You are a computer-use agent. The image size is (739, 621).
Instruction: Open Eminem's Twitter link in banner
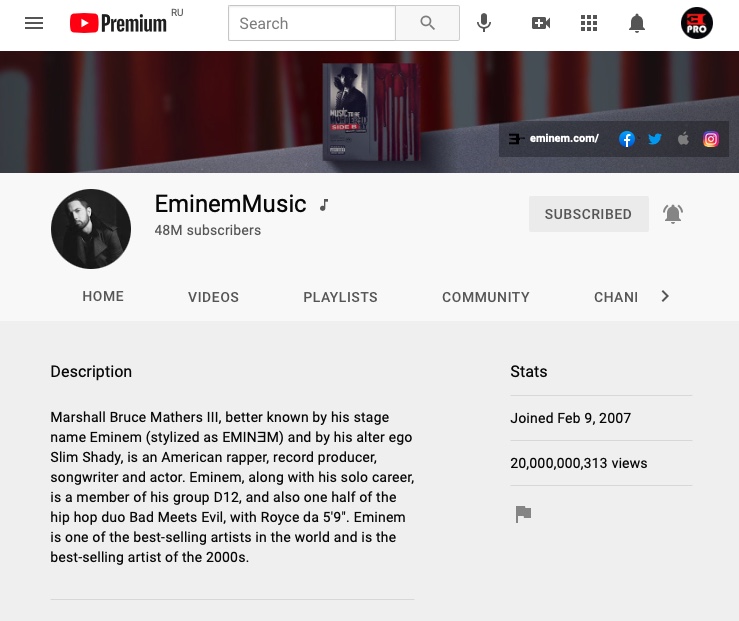point(655,139)
